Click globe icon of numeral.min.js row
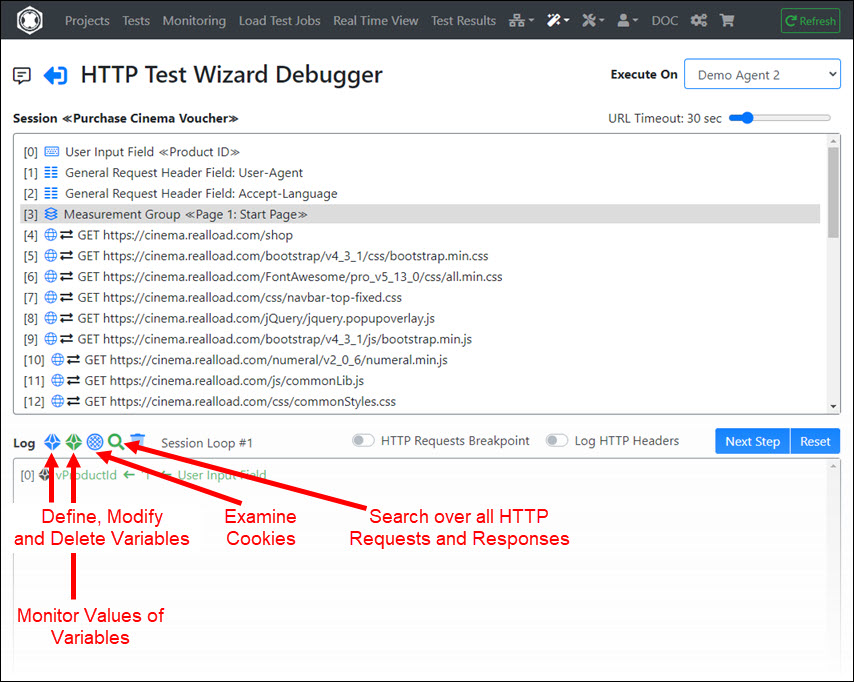 57,360
